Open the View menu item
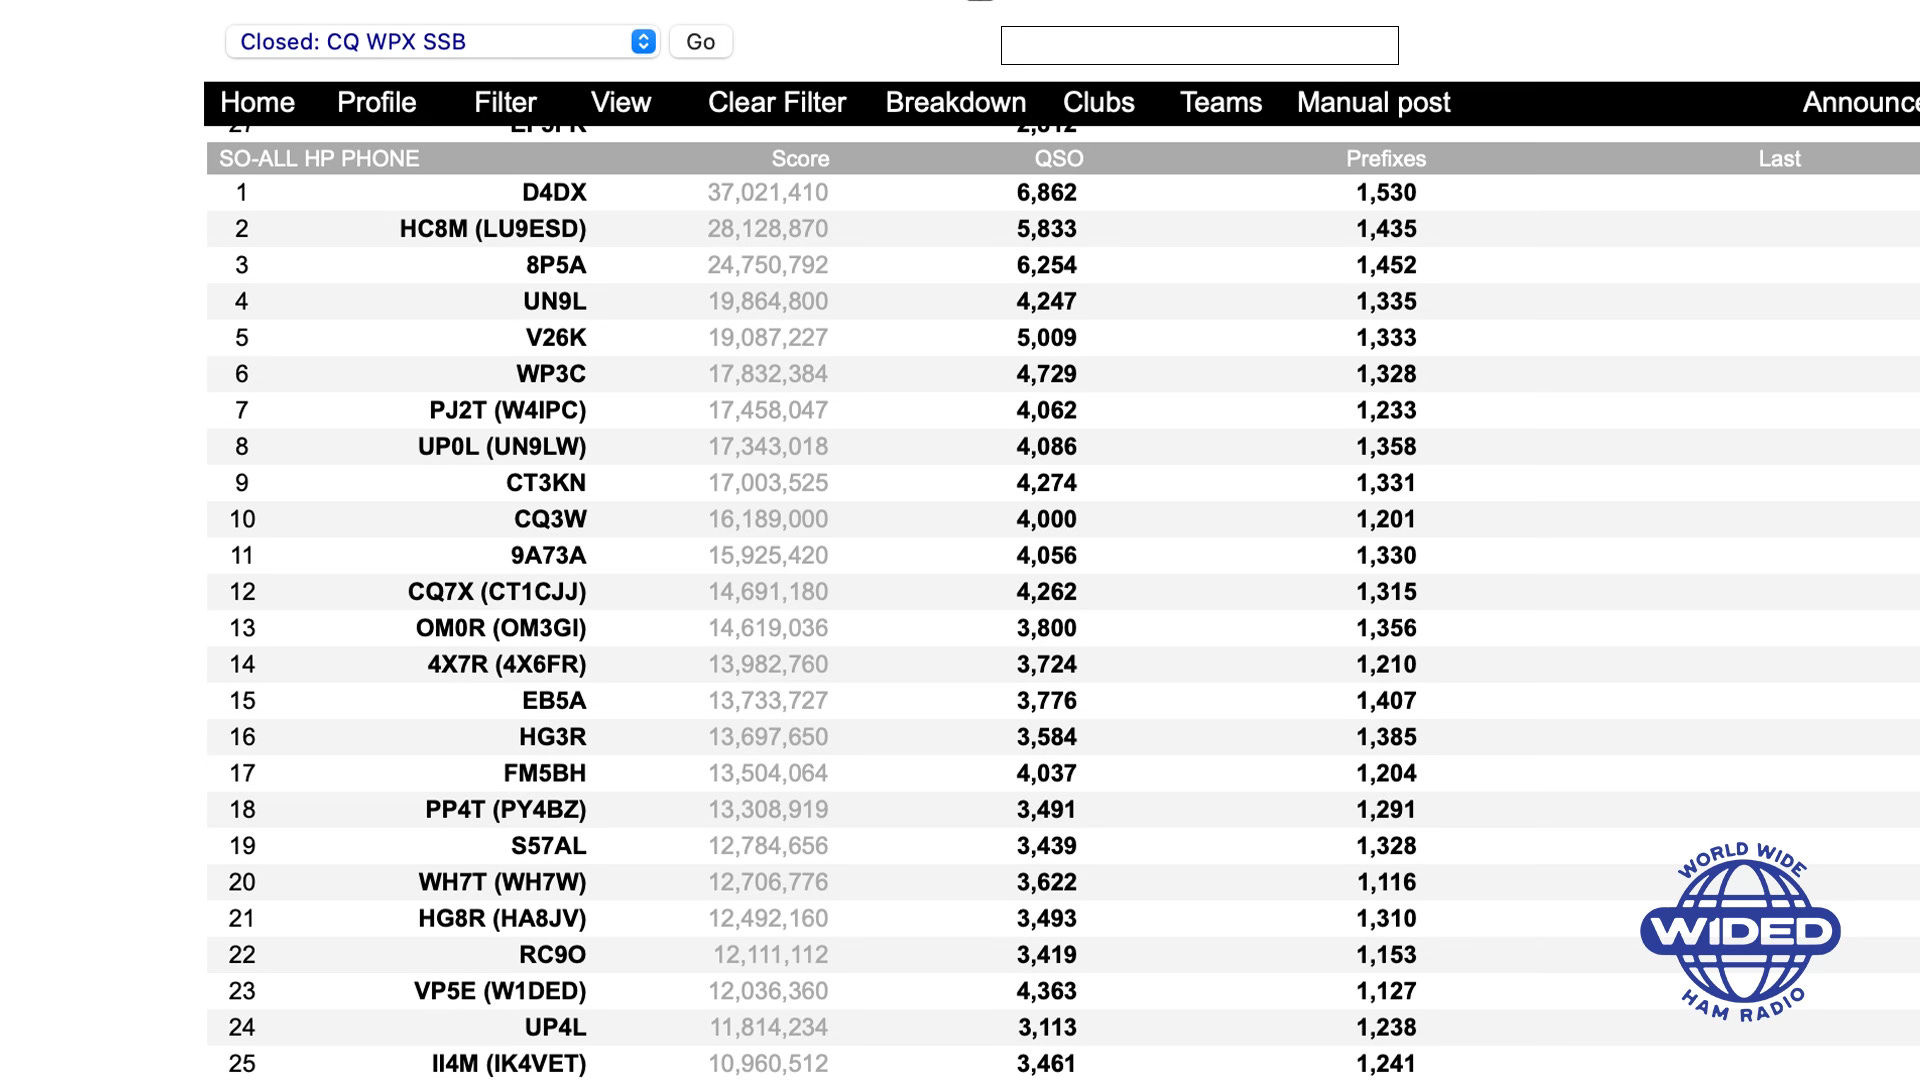Viewport: 1920px width, 1080px height. pyautogui.click(x=621, y=102)
